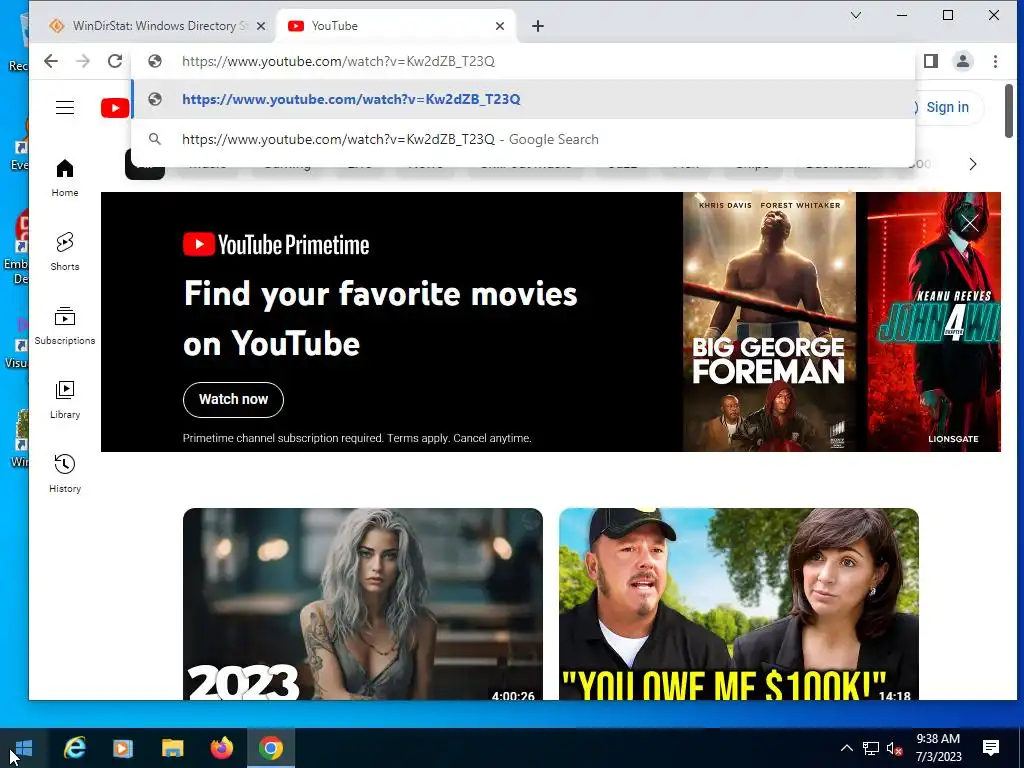Show more category chips with right arrow
Viewport: 1024px width, 768px height.
click(972, 164)
